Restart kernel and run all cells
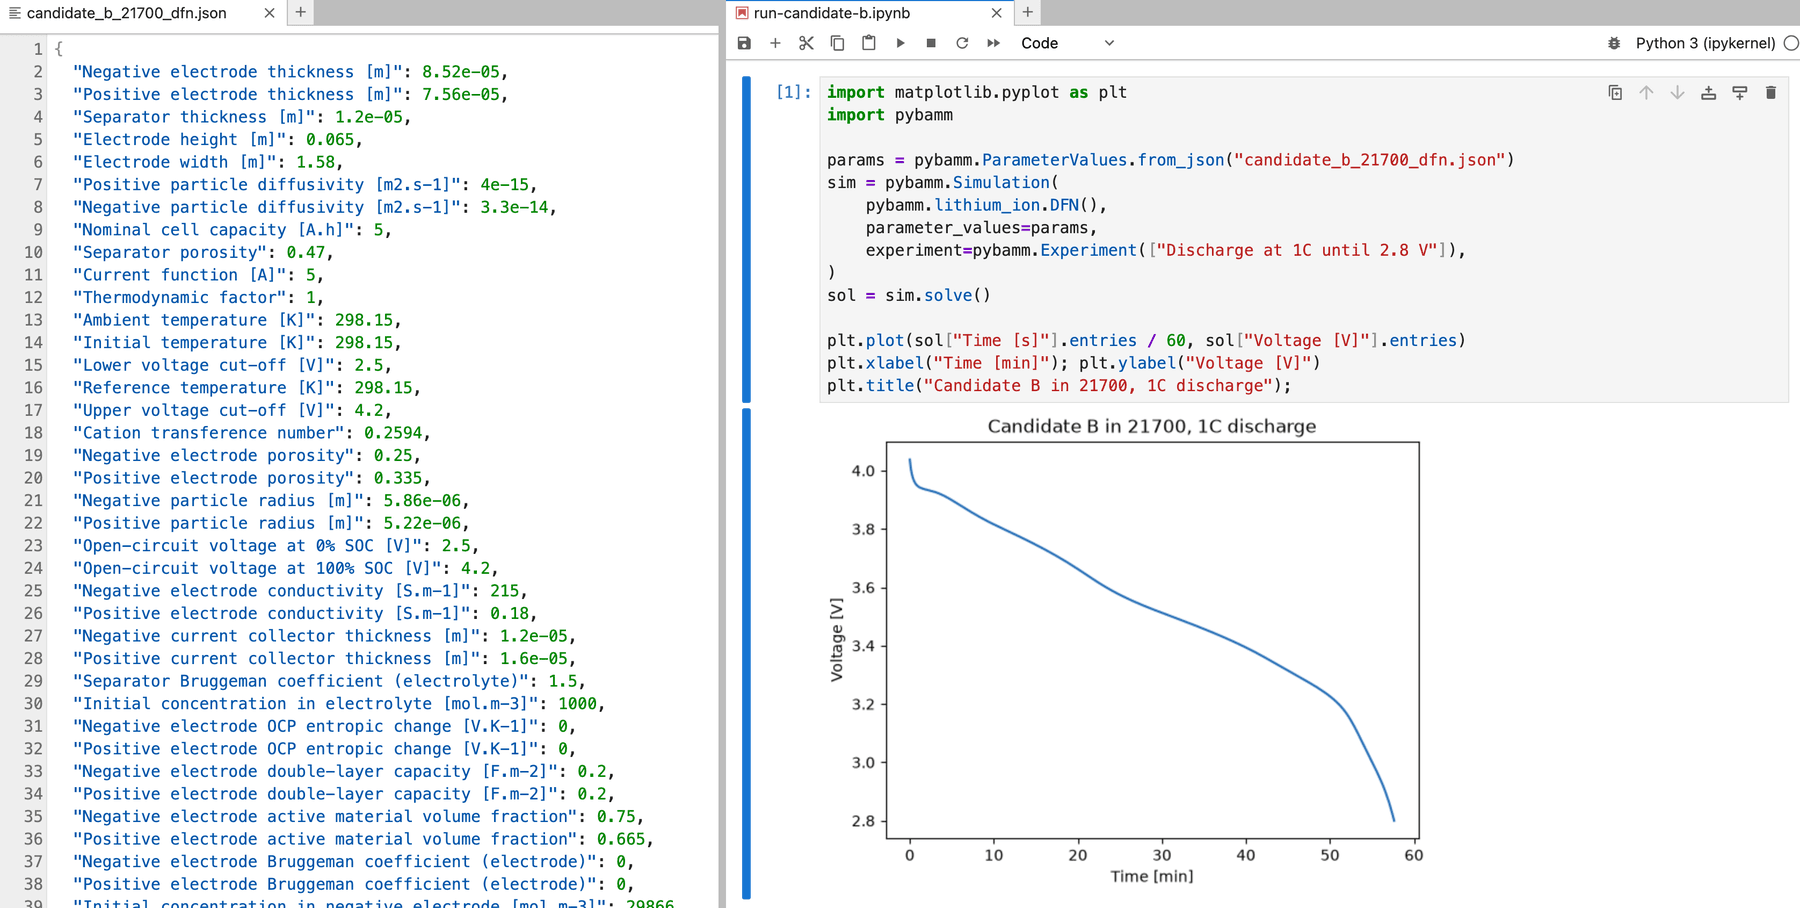Screen dimensions: 1800x908 point(993,43)
